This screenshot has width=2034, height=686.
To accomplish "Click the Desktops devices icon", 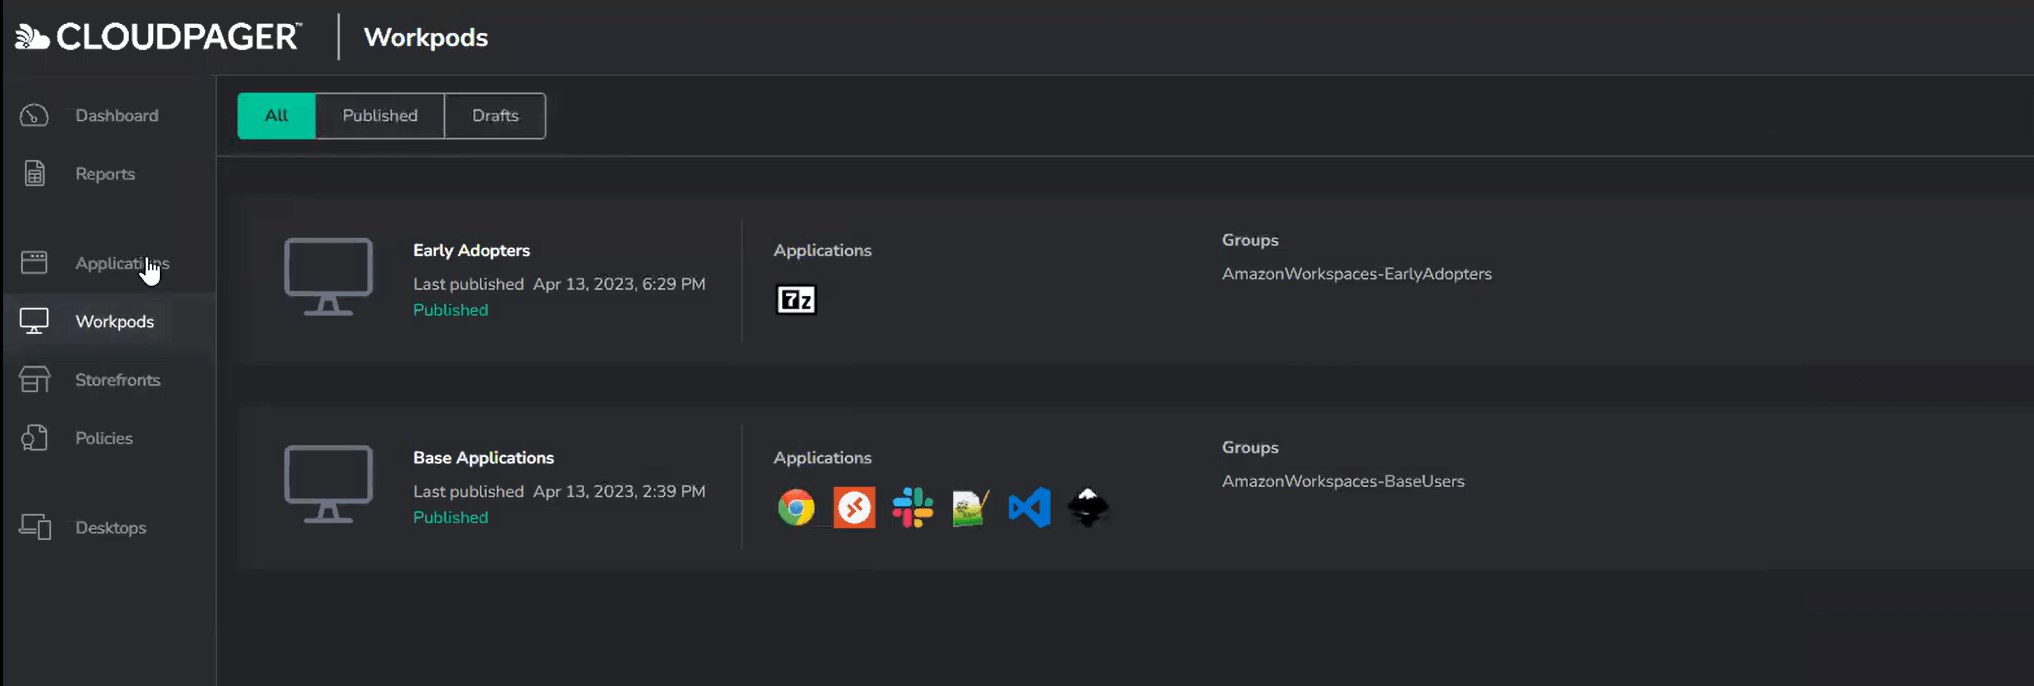I will [35, 527].
